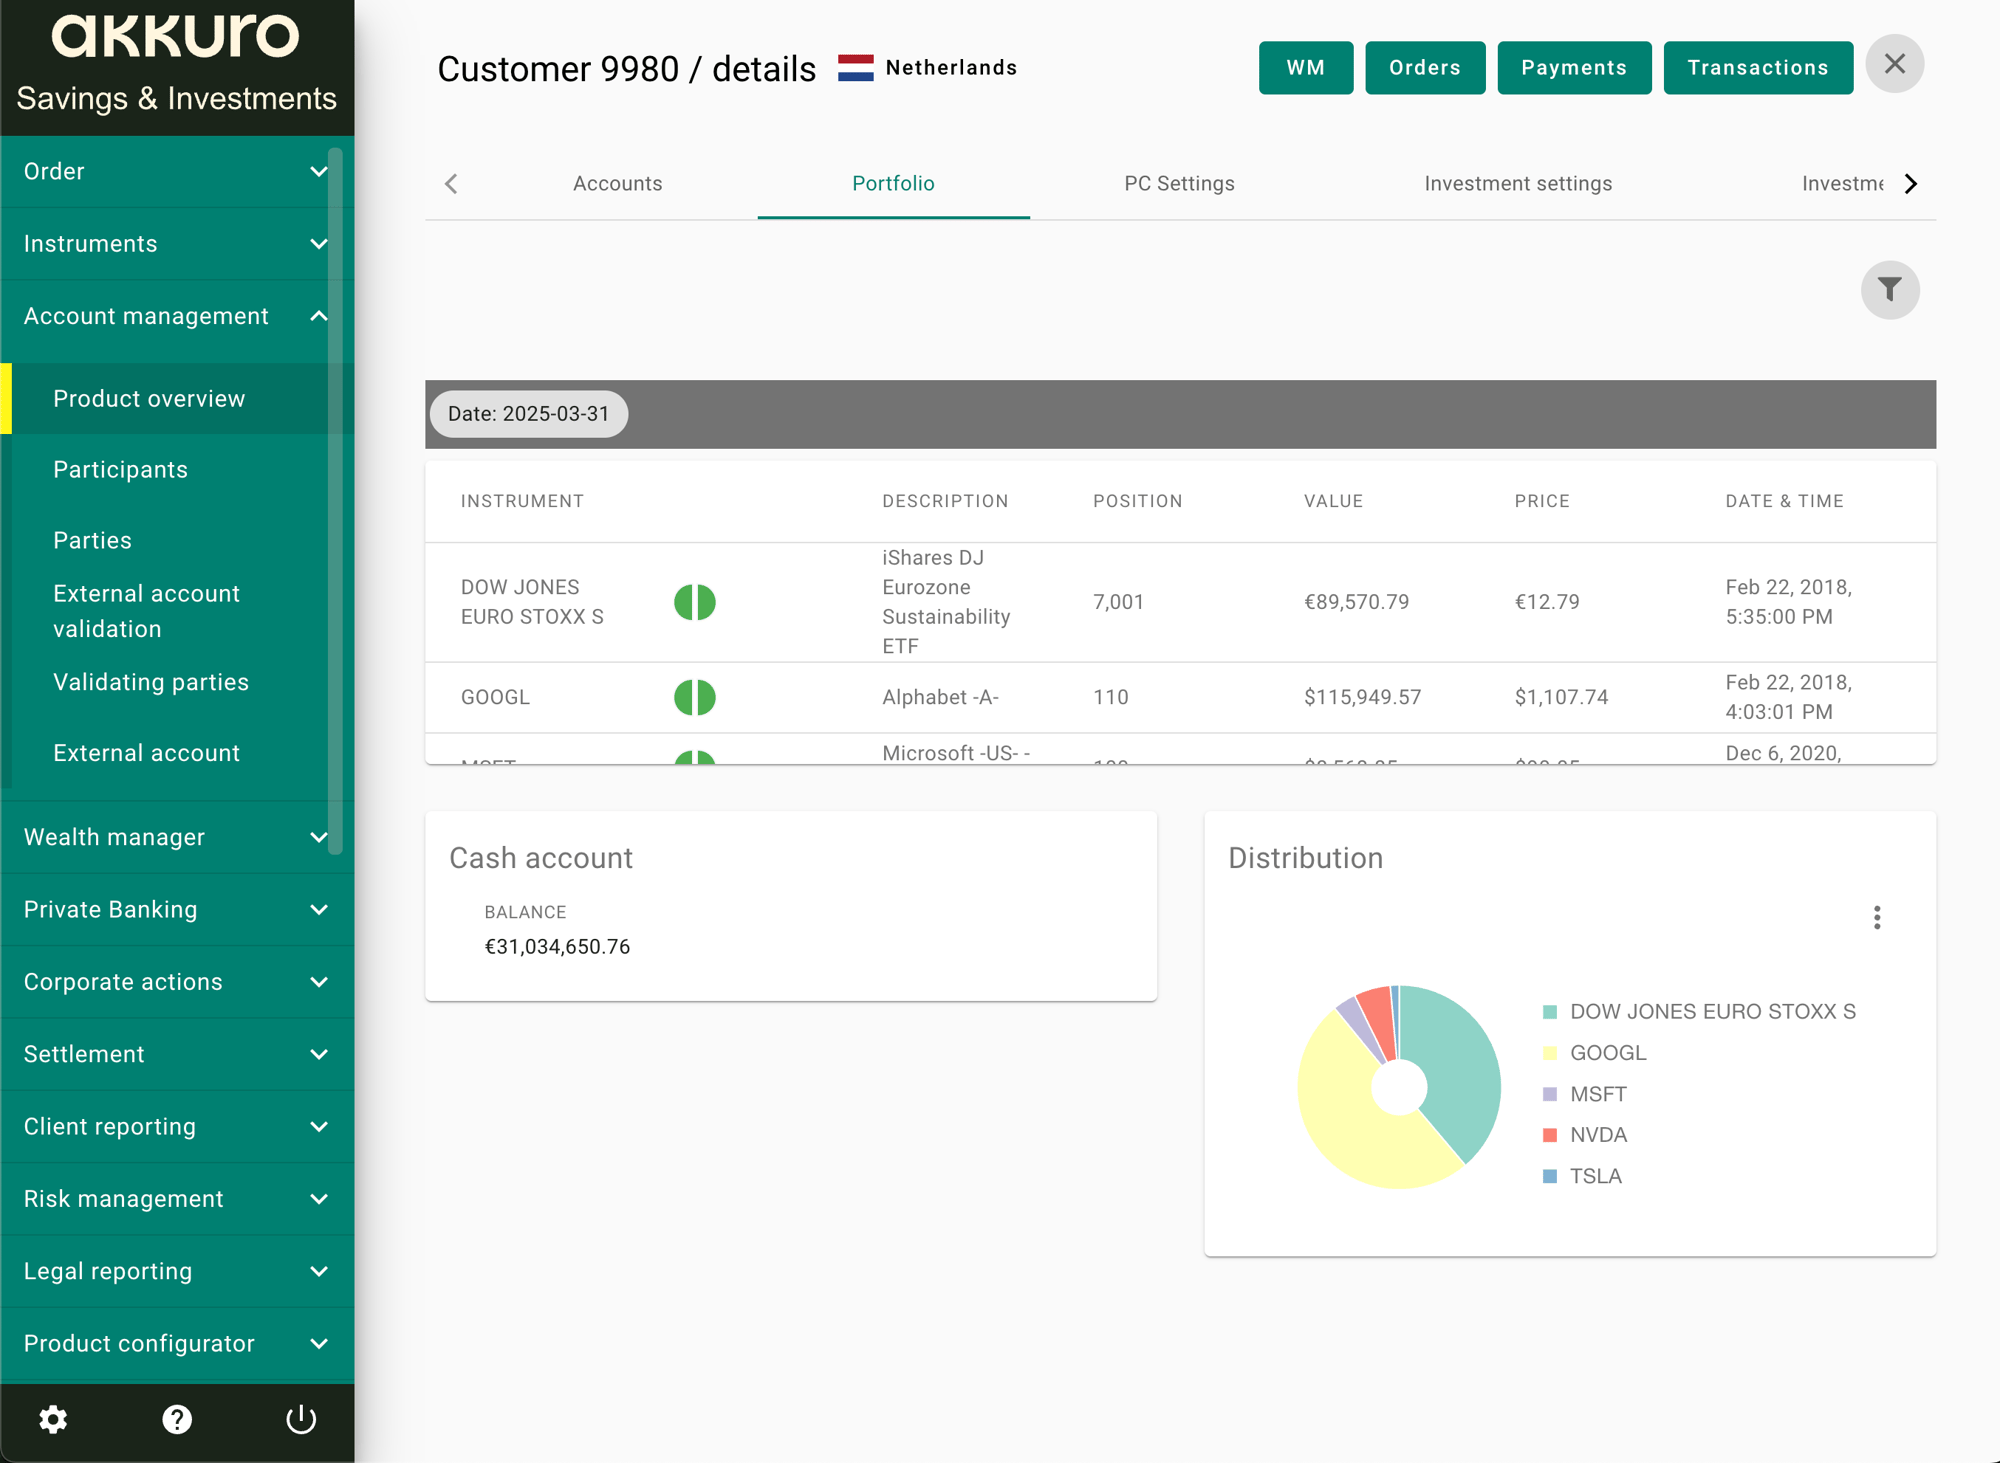The width and height of the screenshot is (2000, 1463).
Task: Click the $1,107.74 price cell
Action: (x=1561, y=697)
